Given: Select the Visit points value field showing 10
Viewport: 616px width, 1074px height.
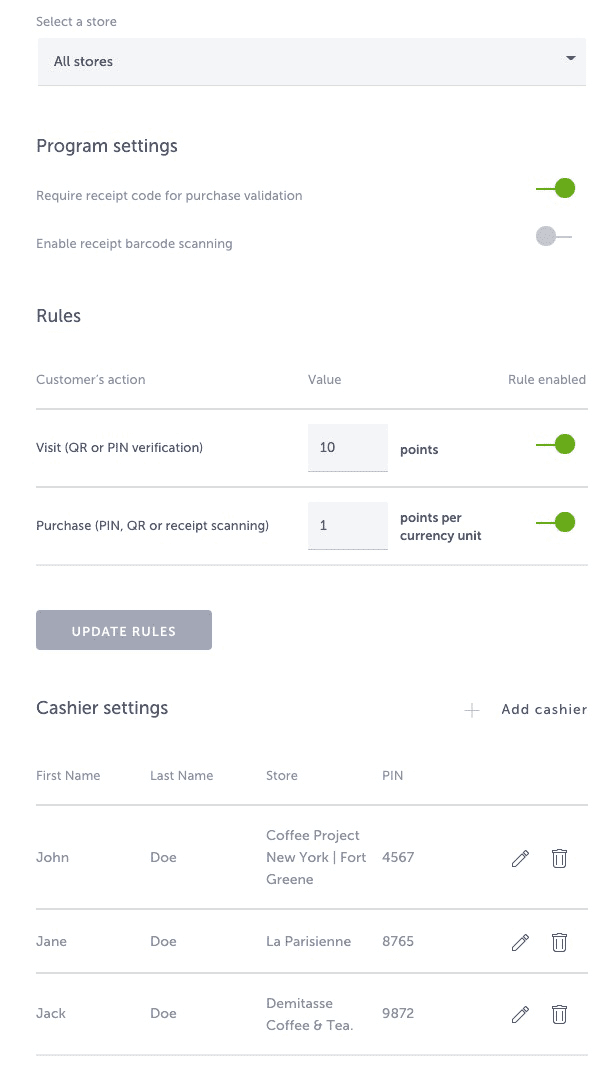Looking at the screenshot, I should click(345, 448).
